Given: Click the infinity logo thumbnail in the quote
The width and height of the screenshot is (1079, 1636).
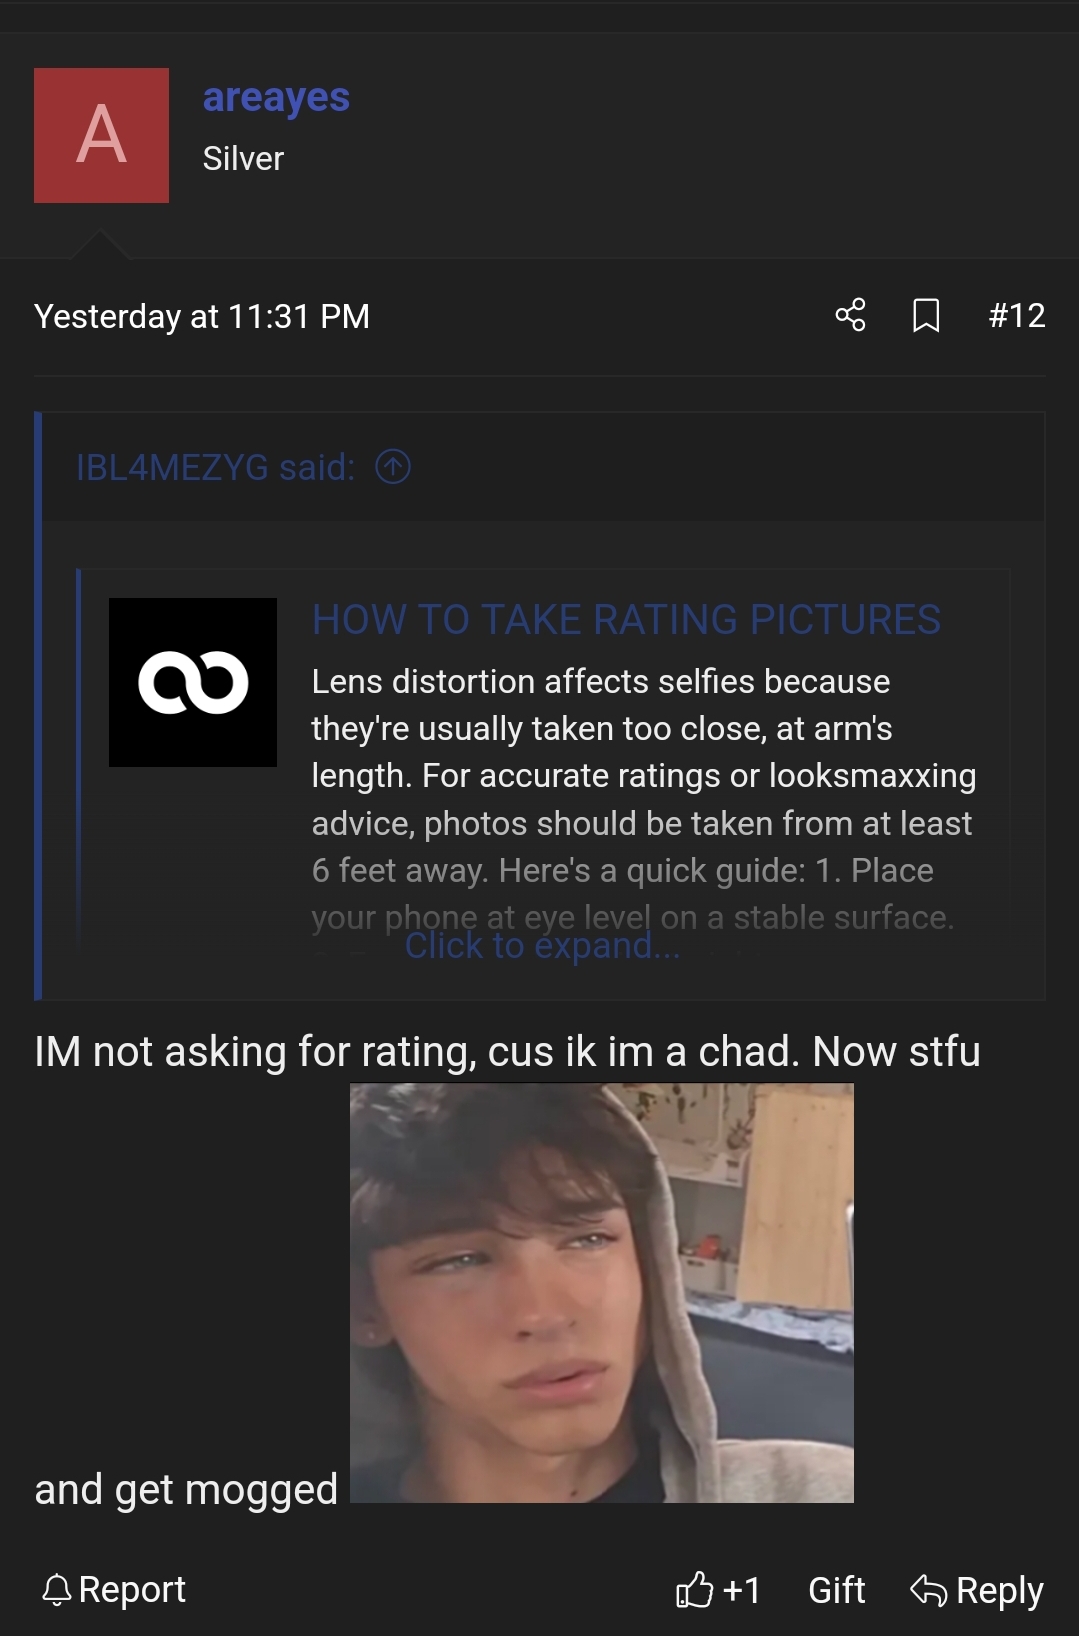Looking at the screenshot, I should [193, 682].
